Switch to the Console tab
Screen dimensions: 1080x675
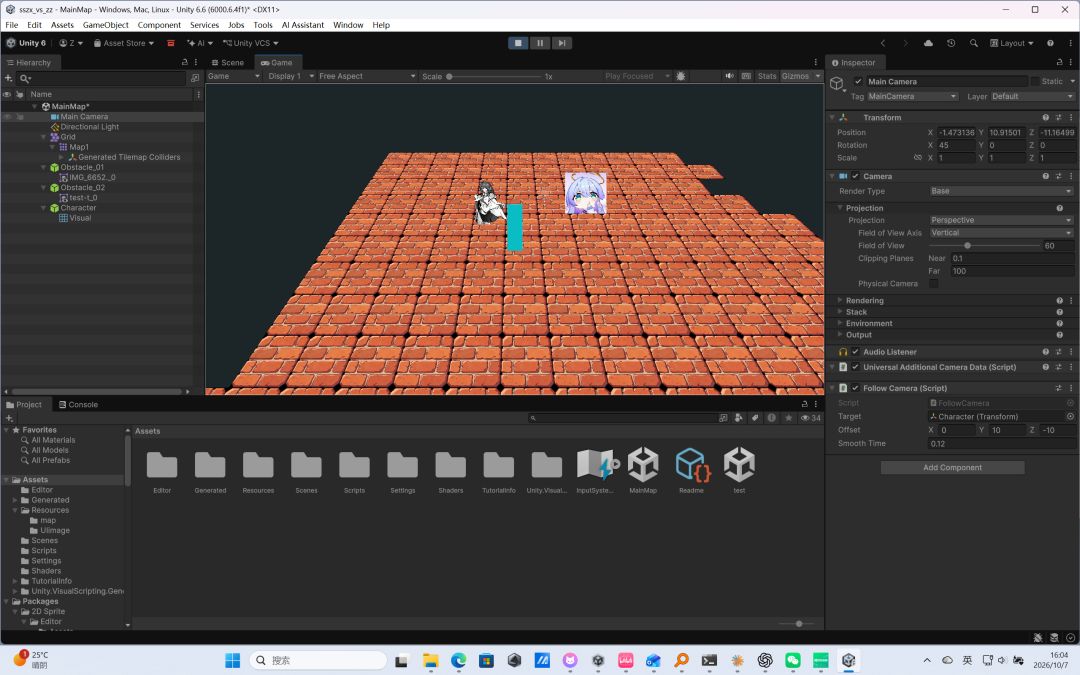tap(78, 405)
